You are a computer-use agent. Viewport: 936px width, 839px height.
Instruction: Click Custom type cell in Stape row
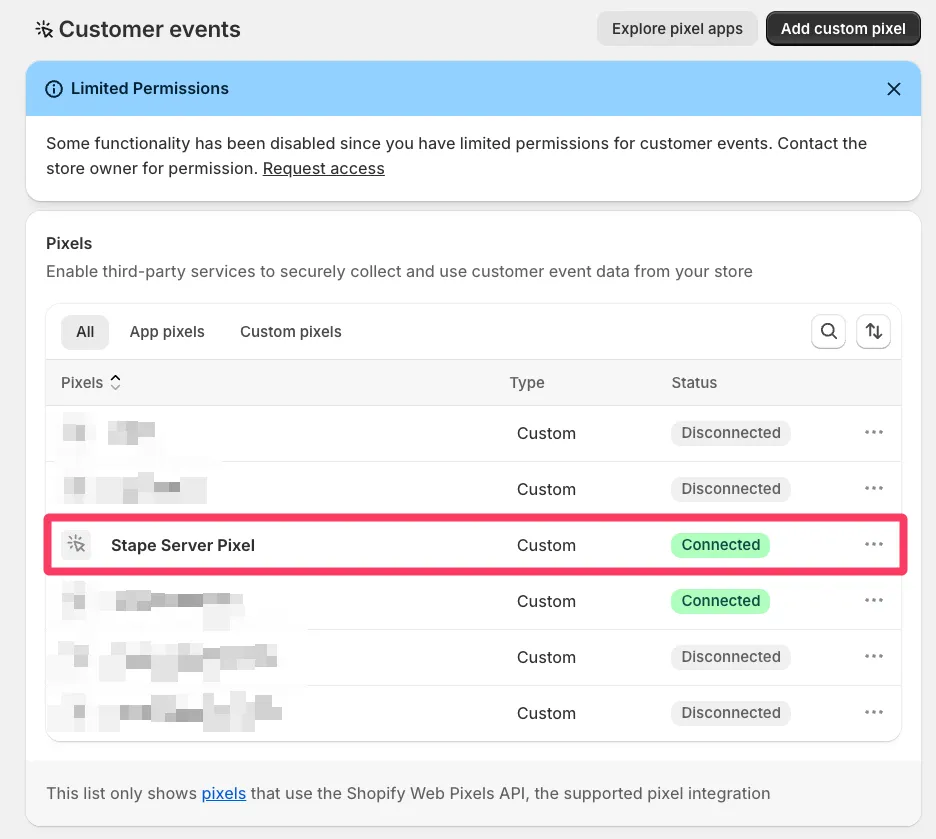tap(546, 545)
